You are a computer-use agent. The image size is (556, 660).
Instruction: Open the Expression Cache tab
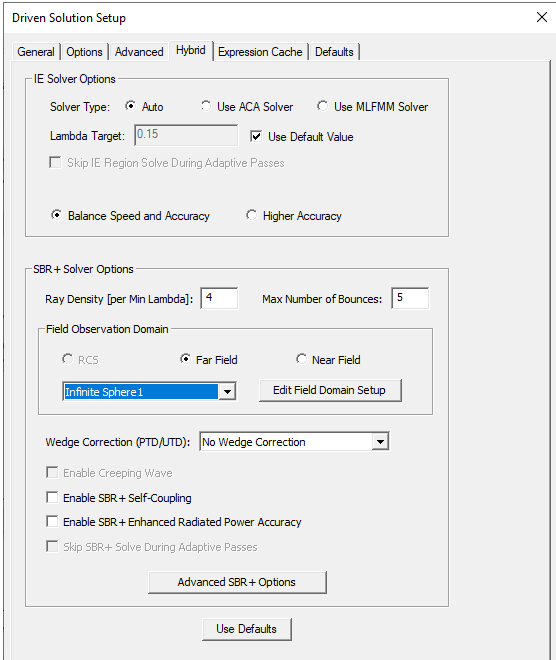[x=260, y=52]
